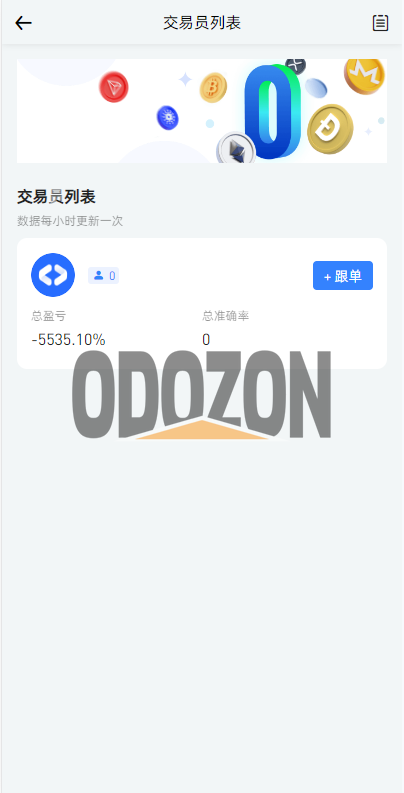Click the Bitcoin coin in the banner
This screenshot has width=404, height=793.
click(213, 87)
